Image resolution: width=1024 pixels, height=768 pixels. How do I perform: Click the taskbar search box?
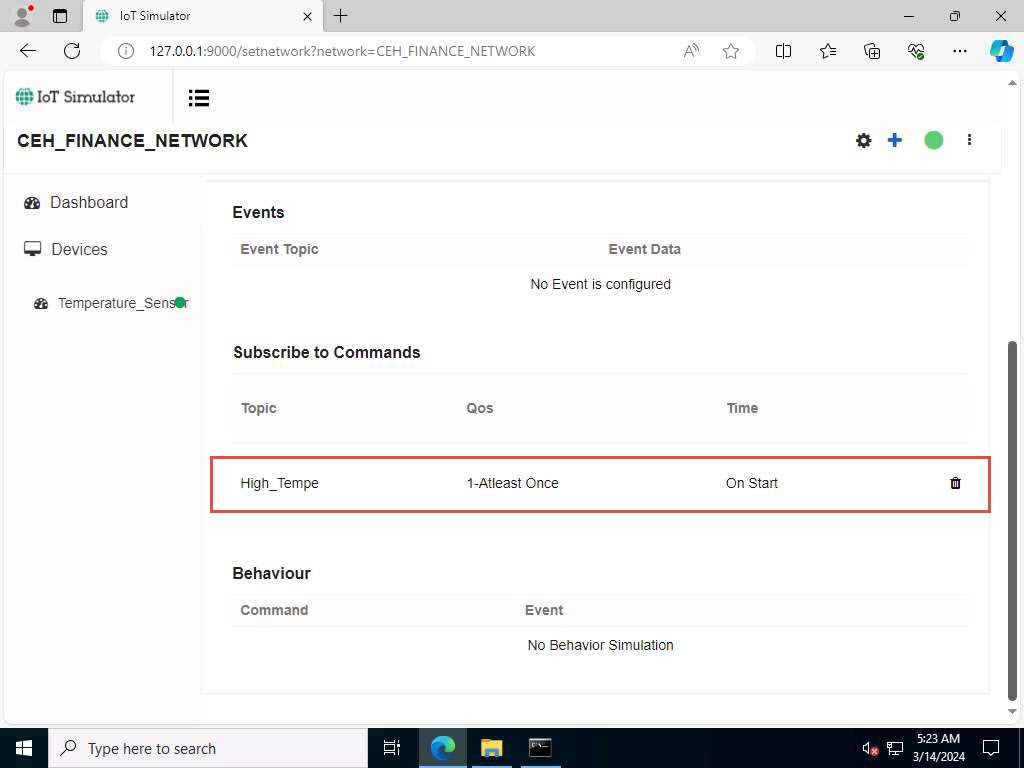(208, 748)
